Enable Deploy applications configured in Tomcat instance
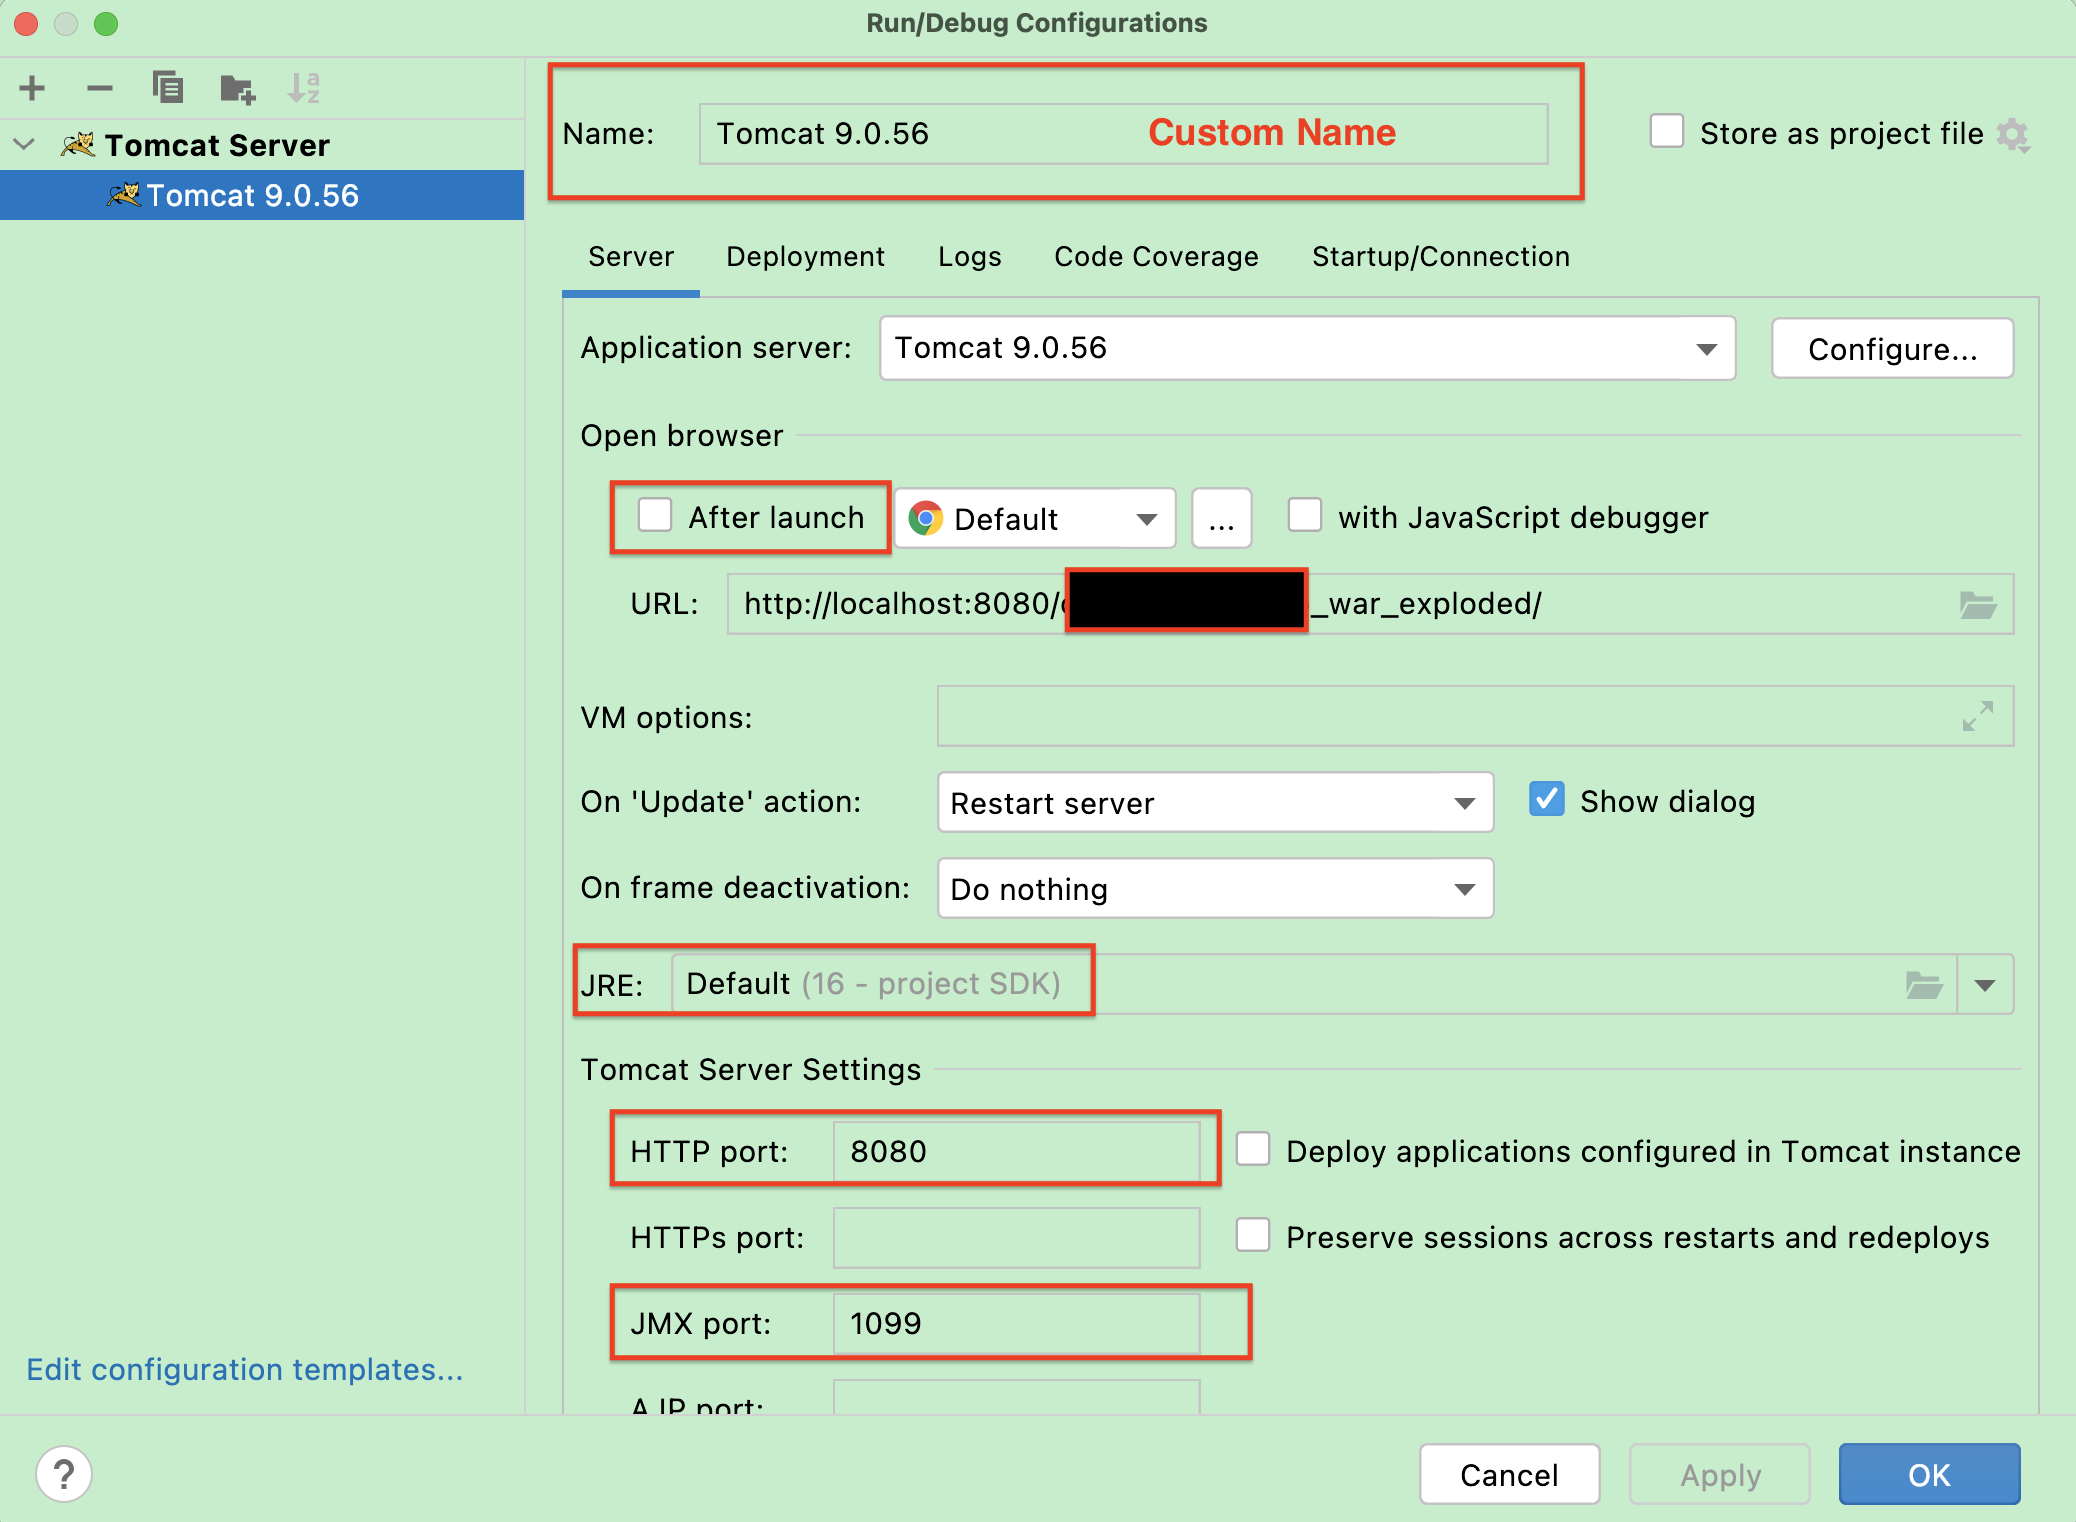The width and height of the screenshot is (2076, 1522). [x=1253, y=1150]
